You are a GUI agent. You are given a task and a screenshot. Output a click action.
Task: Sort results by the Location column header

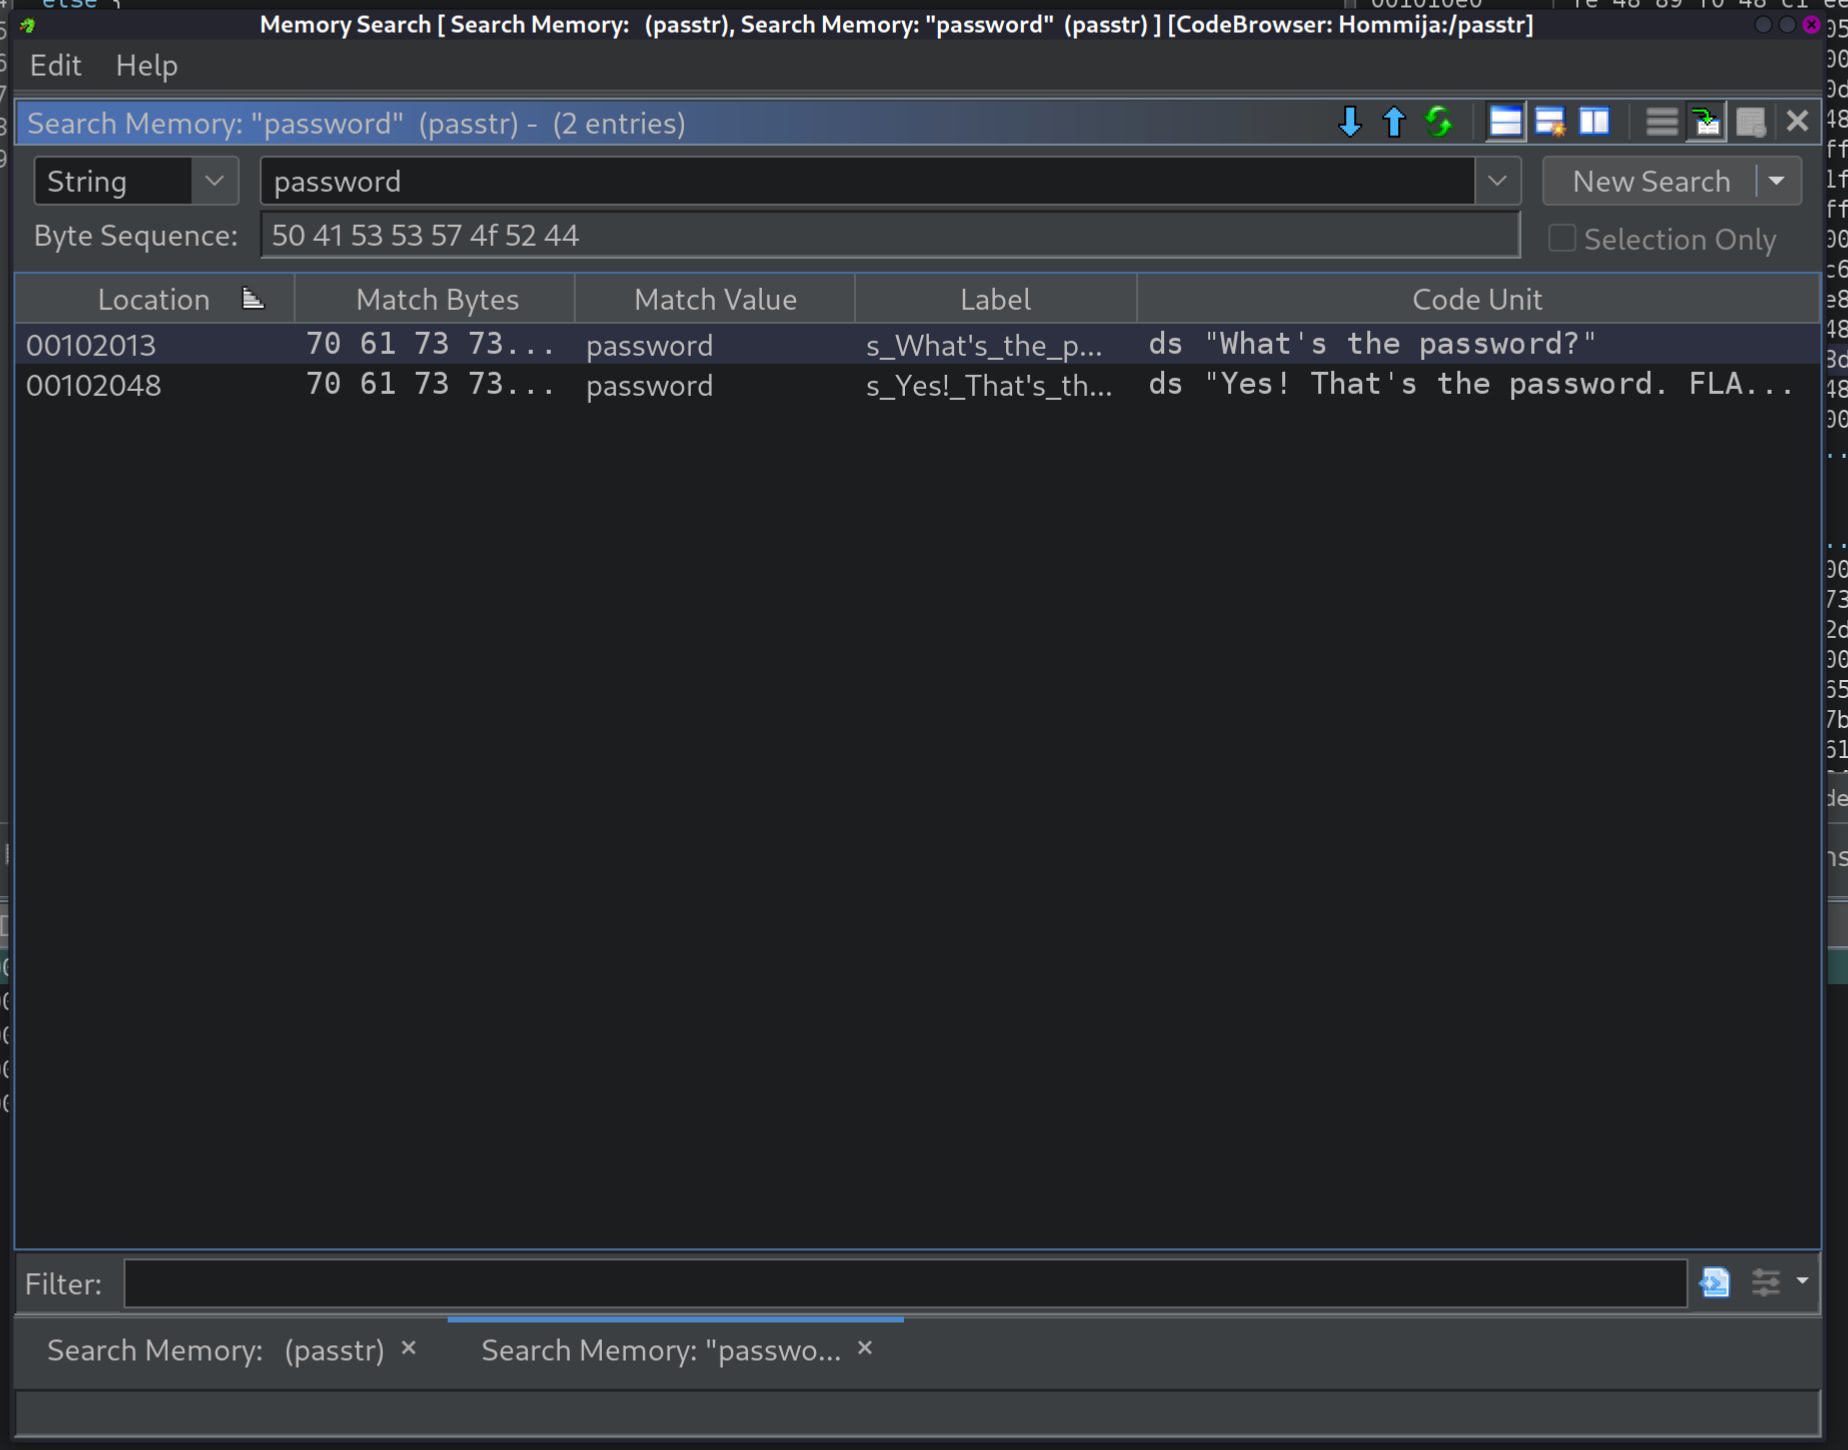click(154, 299)
